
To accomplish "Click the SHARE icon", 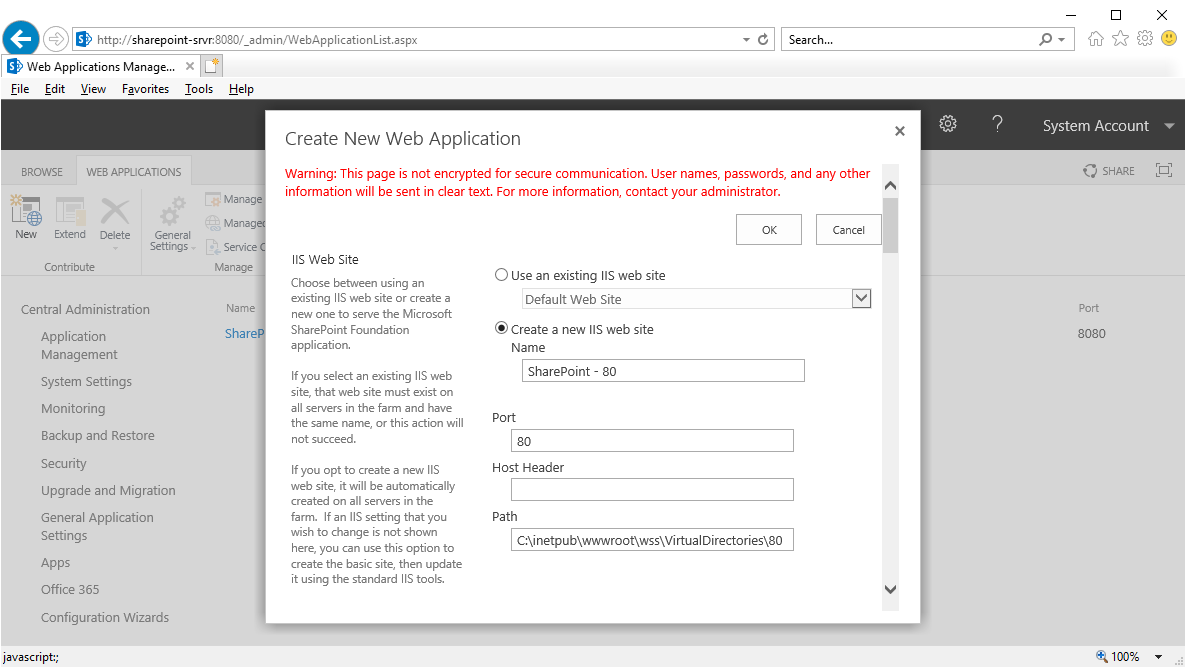I will [x=1108, y=170].
